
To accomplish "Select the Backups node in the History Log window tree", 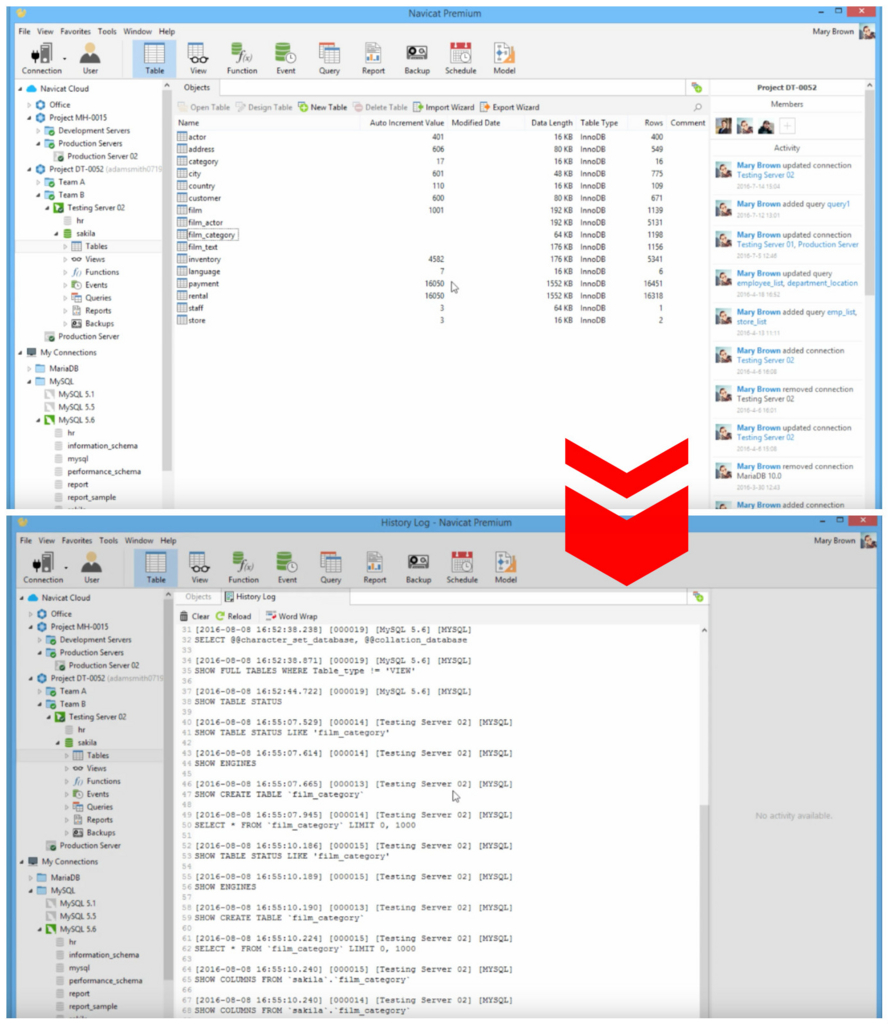I will click(x=93, y=833).
